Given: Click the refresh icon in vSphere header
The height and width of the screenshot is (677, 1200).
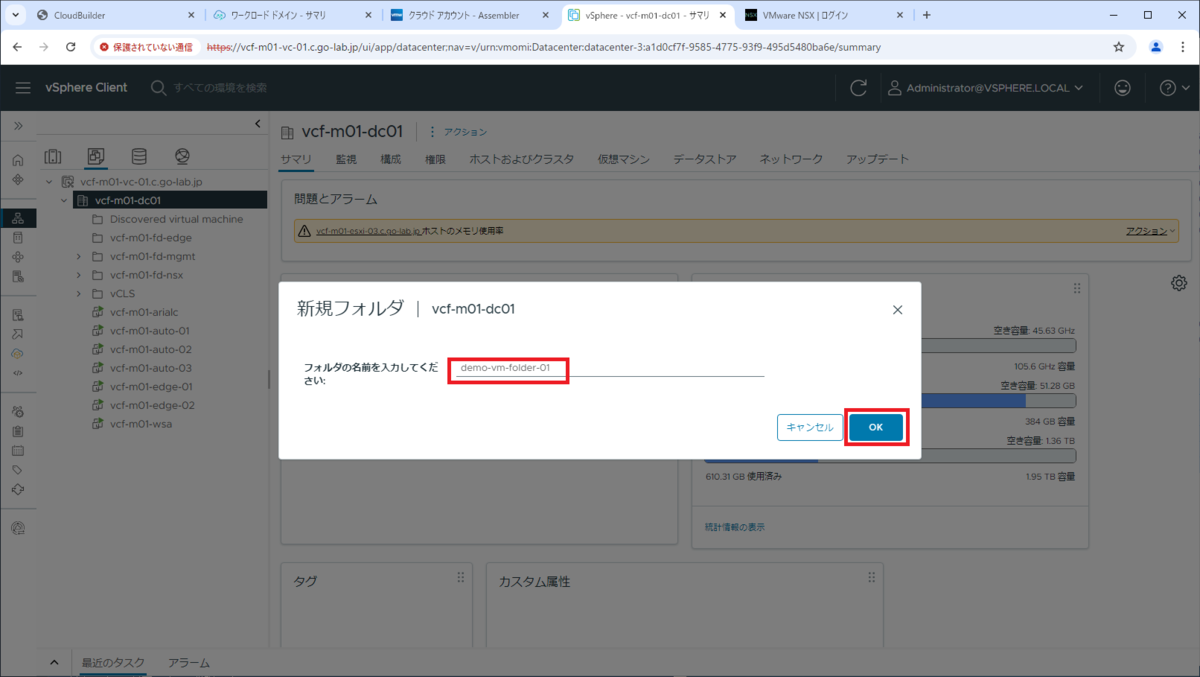Looking at the screenshot, I should coord(858,88).
